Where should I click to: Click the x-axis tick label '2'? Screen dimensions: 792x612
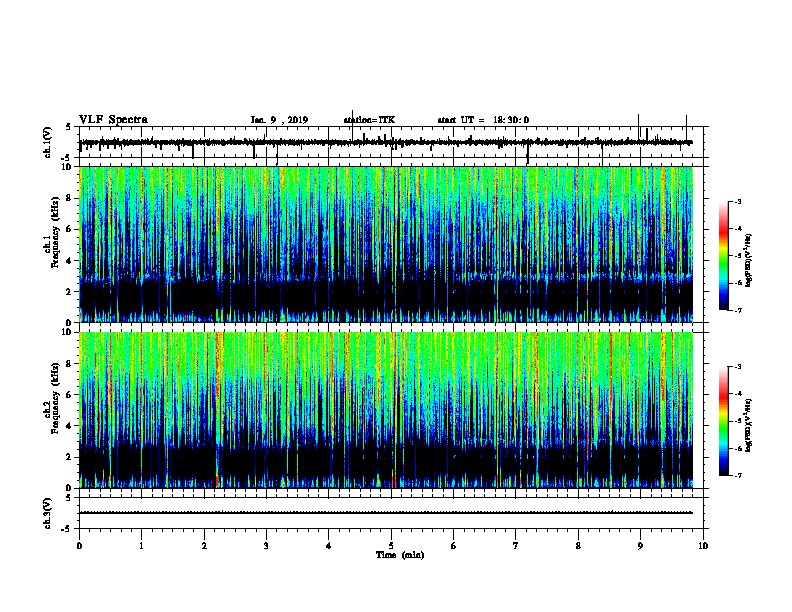[x=204, y=546]
